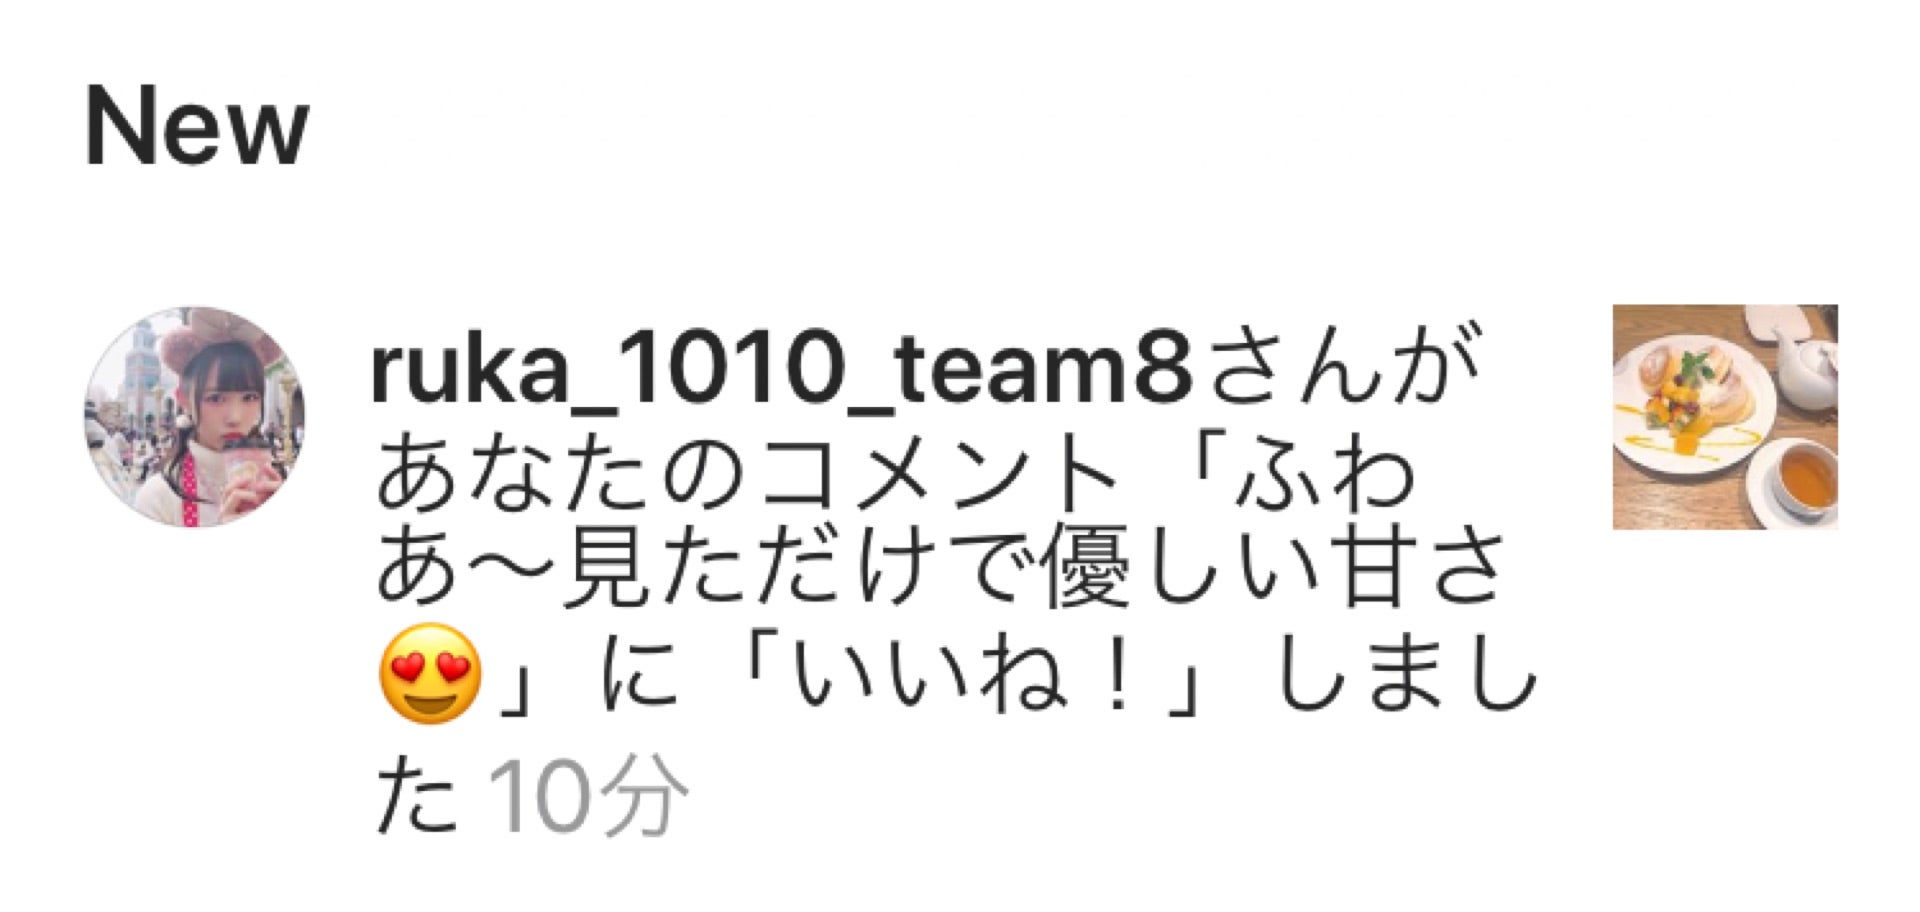Open ruka_1010_team8's round profile picture
This screenshot has height=912, width=1920.
pyautogui.click(x=195, y=417)
